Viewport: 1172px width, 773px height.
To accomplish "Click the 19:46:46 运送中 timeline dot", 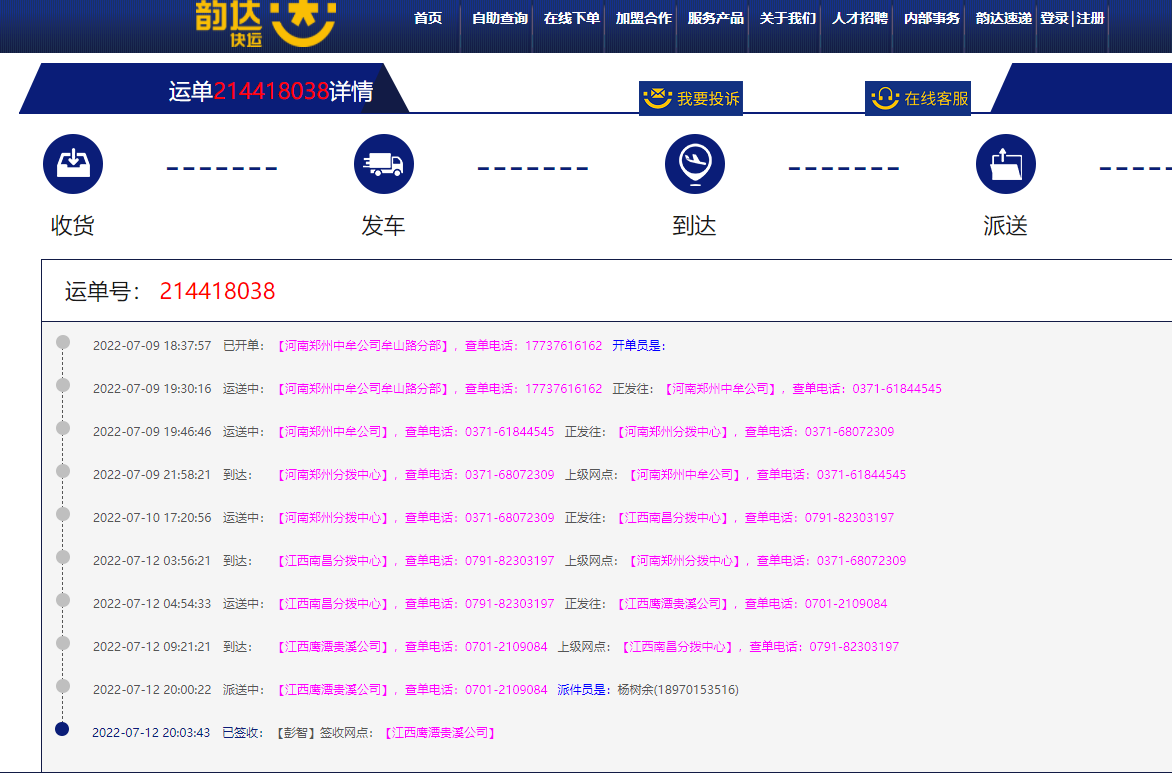I will (63, 428).
